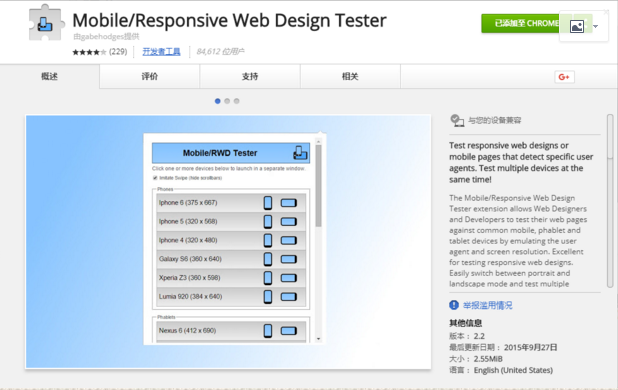The width and height of the screenshot is (618, 390).
Task: Click the Mobile/RWD Tester blue header
Action: pos(231,153)
